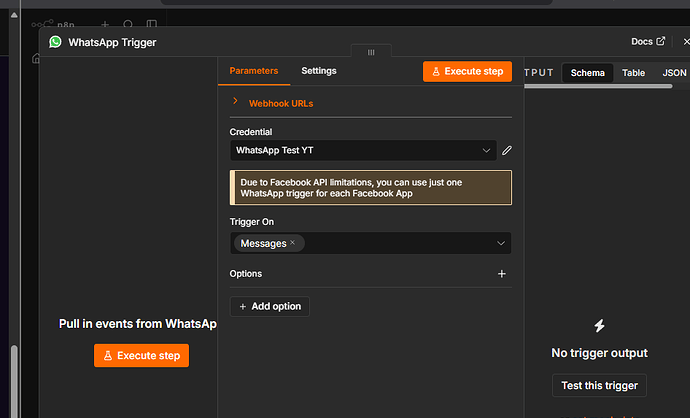The height and width of the screenshot is (418, 690).
Task: Edit credential with the pencil icon
Action: (x=507, y=150)
